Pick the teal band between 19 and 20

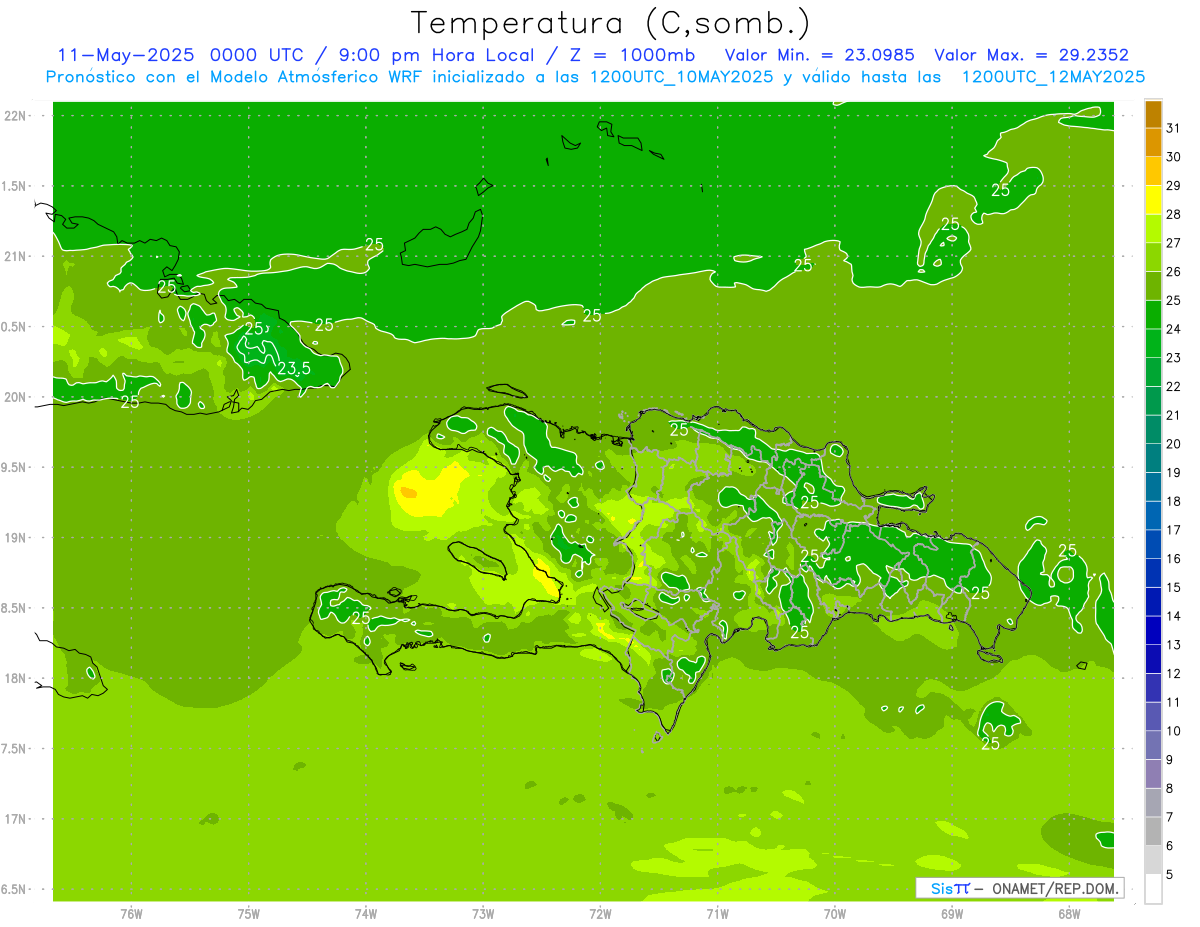pyautogui.click(x=1153, y=458)
